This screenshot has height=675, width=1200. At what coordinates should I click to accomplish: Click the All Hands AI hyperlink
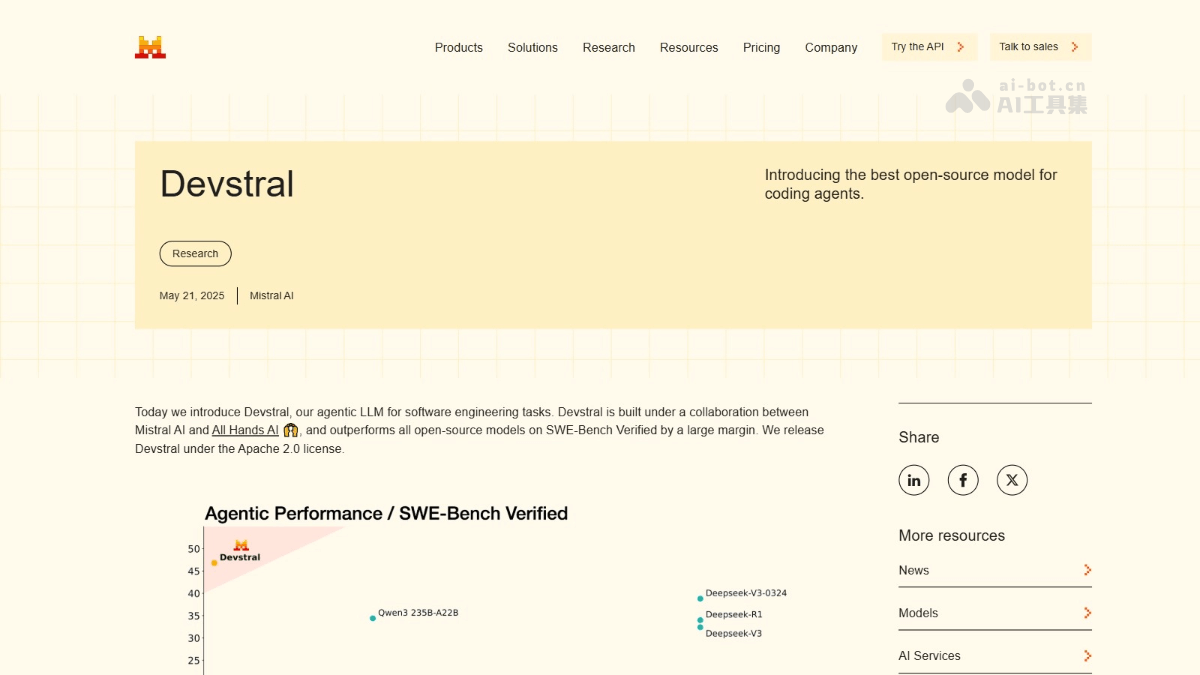click(245, 430)
